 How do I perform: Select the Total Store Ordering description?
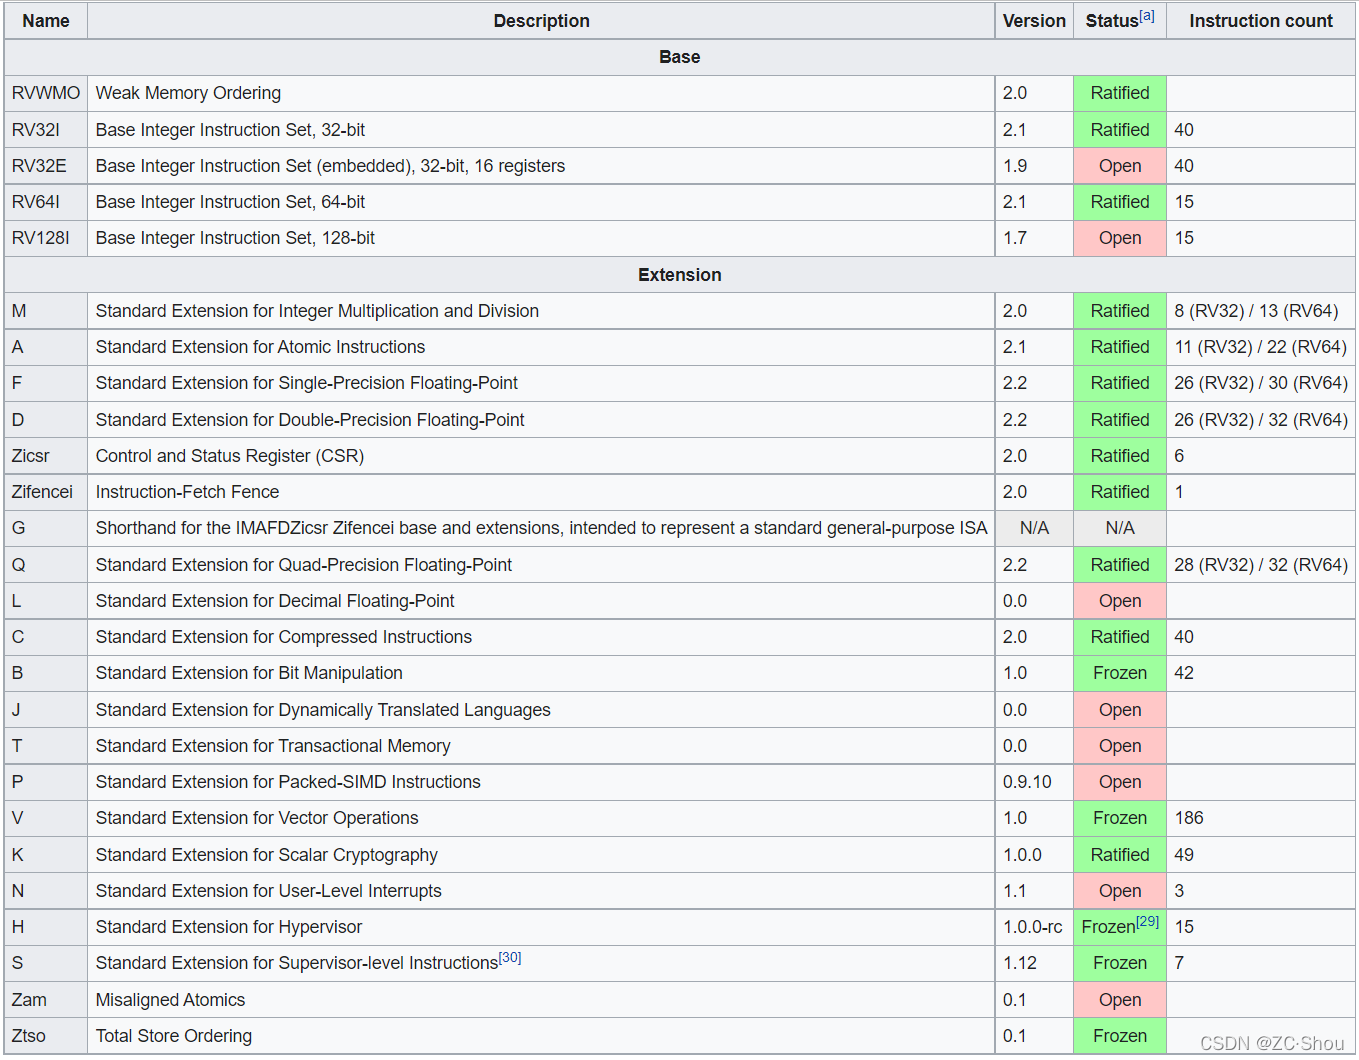pos(174,1036)
